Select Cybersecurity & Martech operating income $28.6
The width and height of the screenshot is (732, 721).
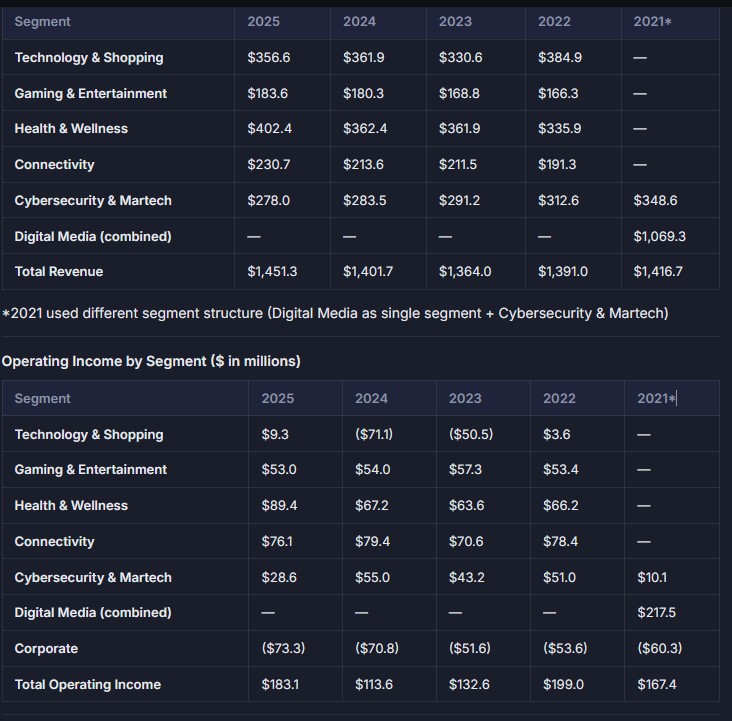(279, 577)
